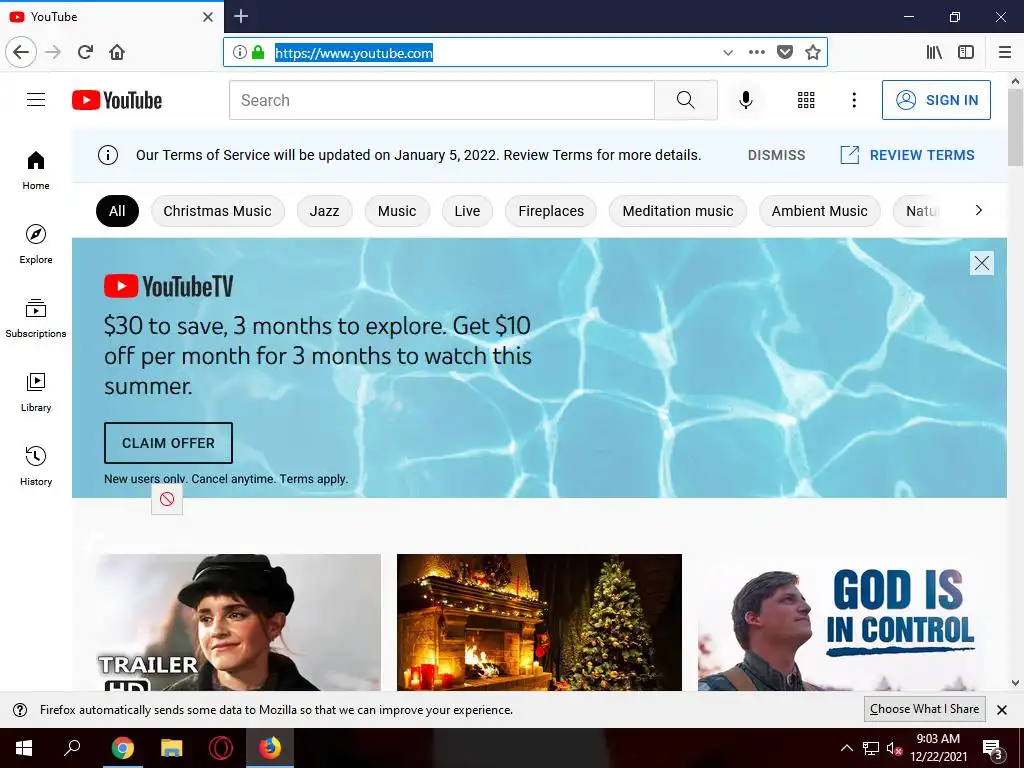Click the CLAIM OFFER button
The width and height of the screenshot is (1024, 768).
[x=168, y=443]
